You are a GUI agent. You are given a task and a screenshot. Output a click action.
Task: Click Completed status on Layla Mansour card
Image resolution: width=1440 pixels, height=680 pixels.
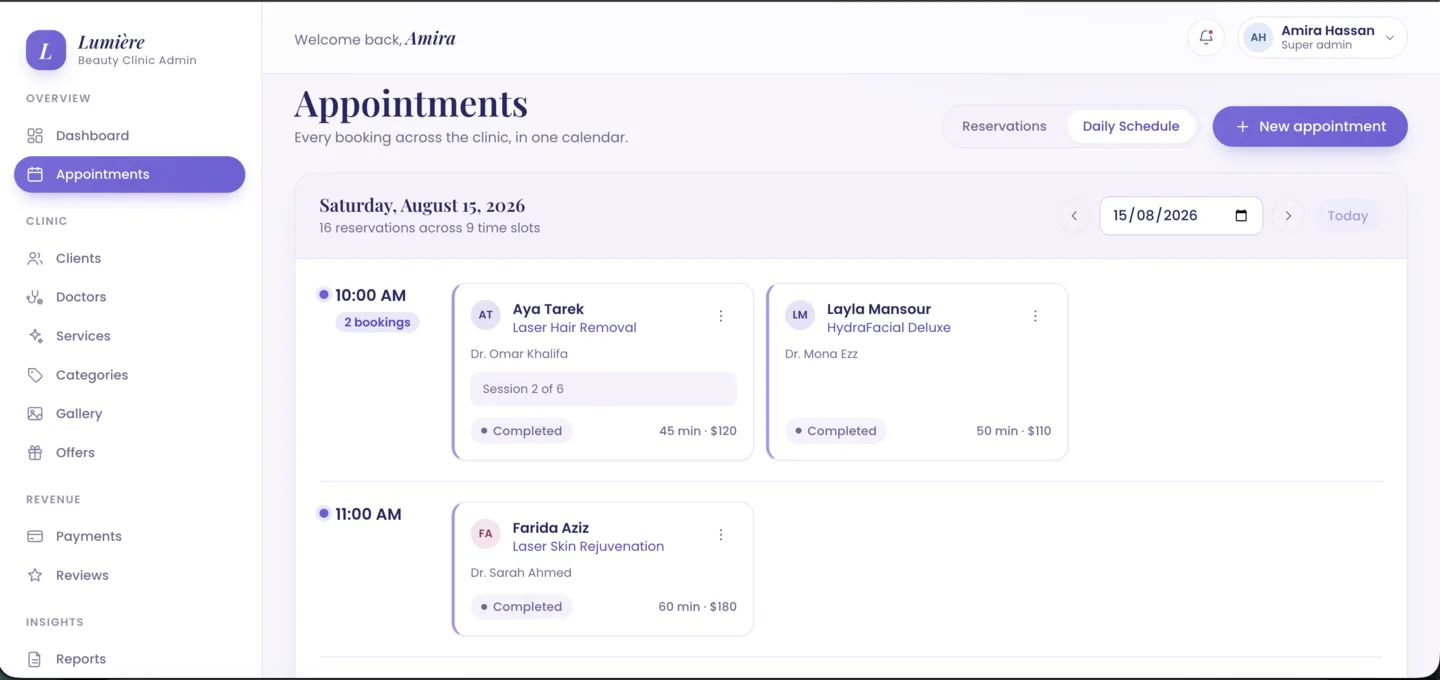click(835, 431)
